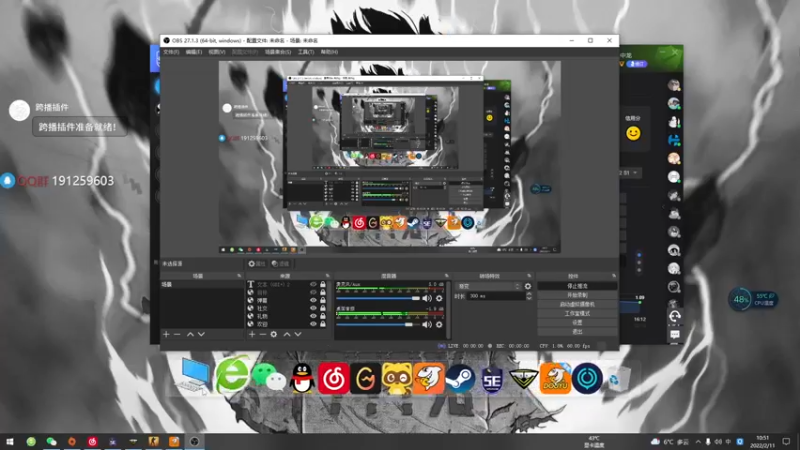The width and height of the screenshot is (800, 450).
Task: Enable 工作室模式 studio mode
Action: [577, 314]
